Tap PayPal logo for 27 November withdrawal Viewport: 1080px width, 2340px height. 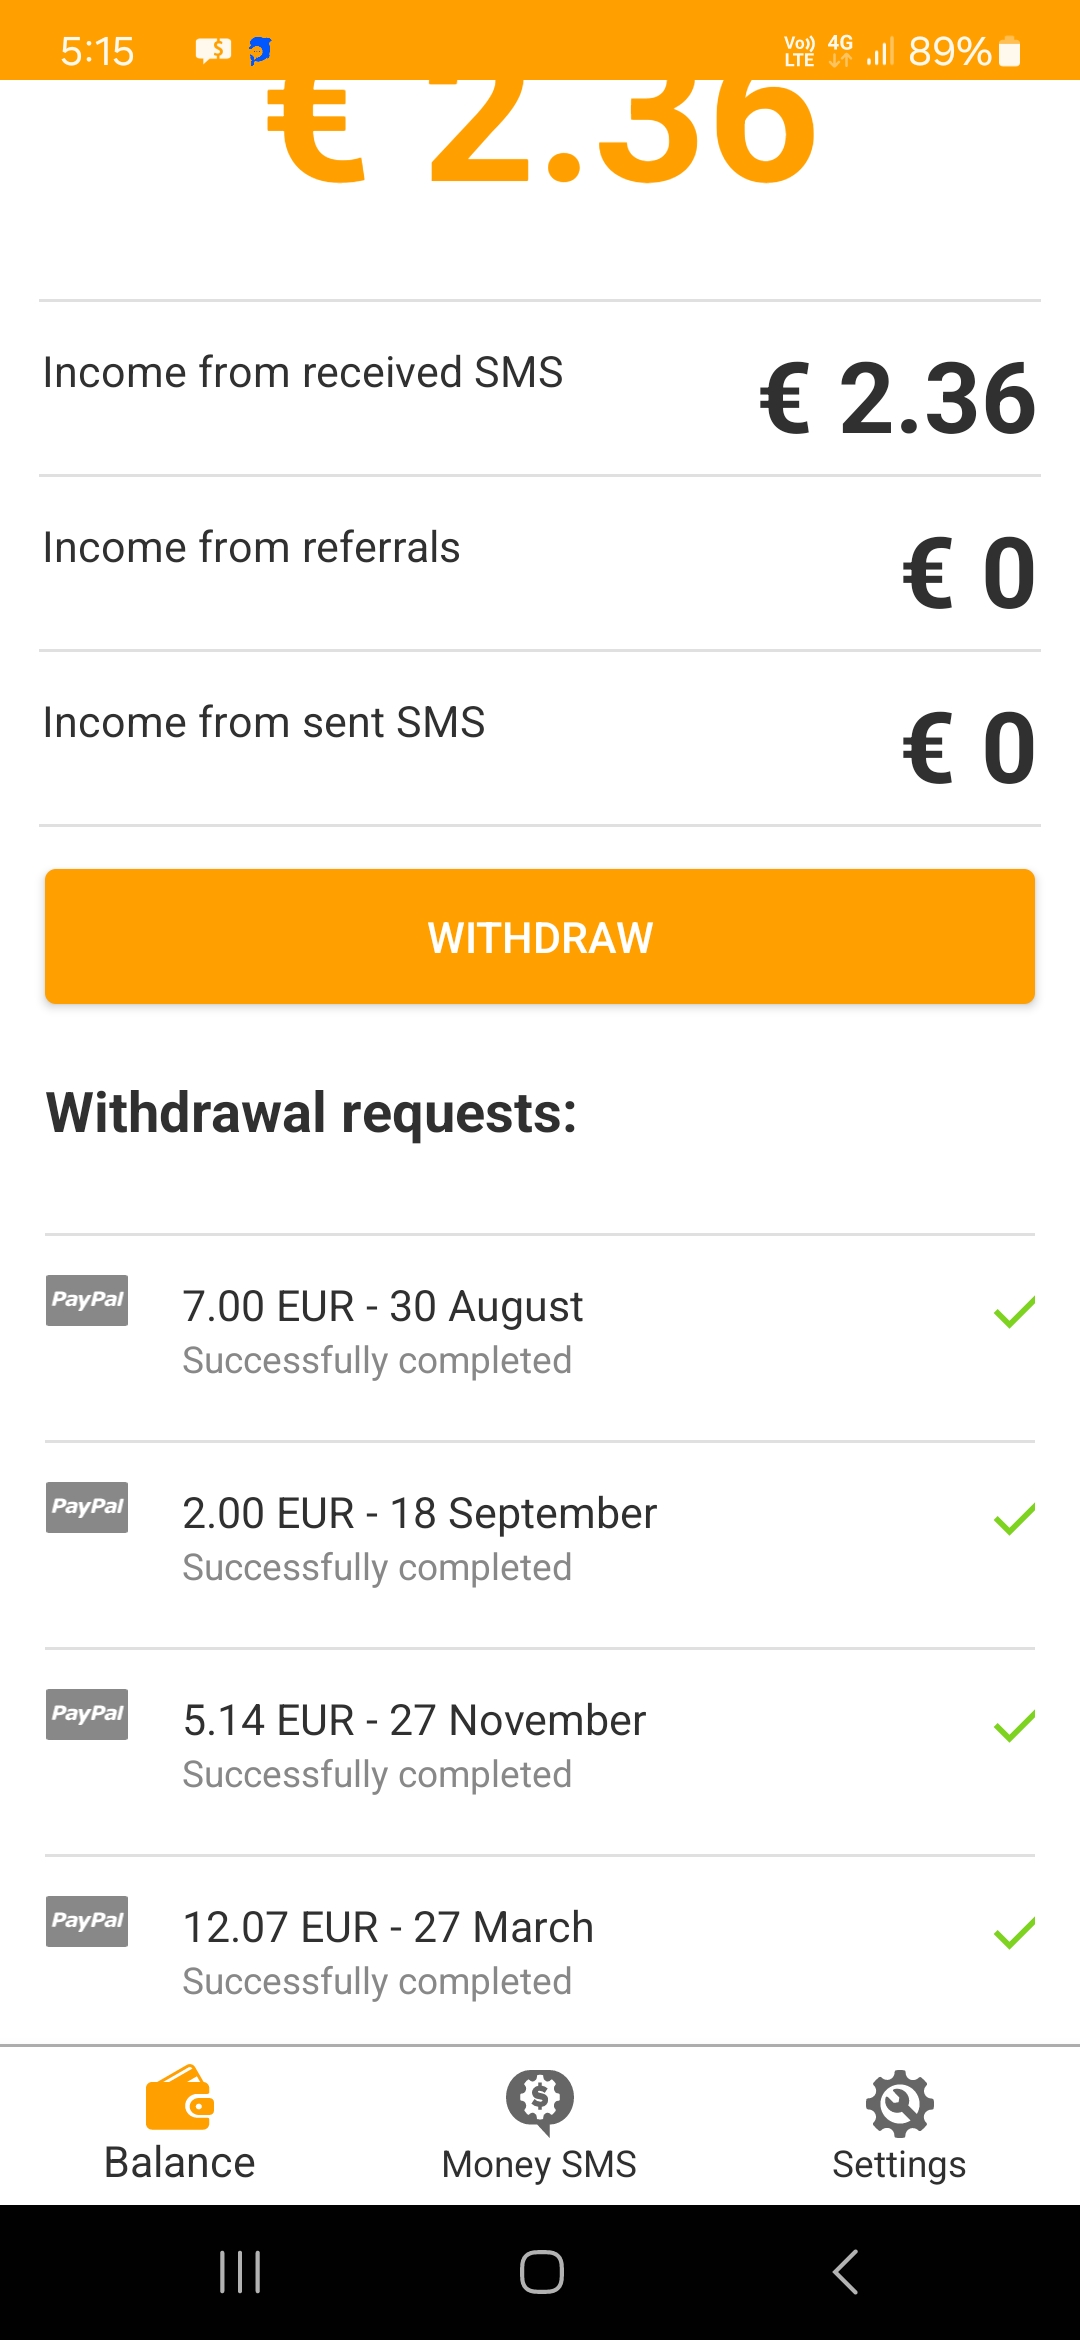[87, 1714]
